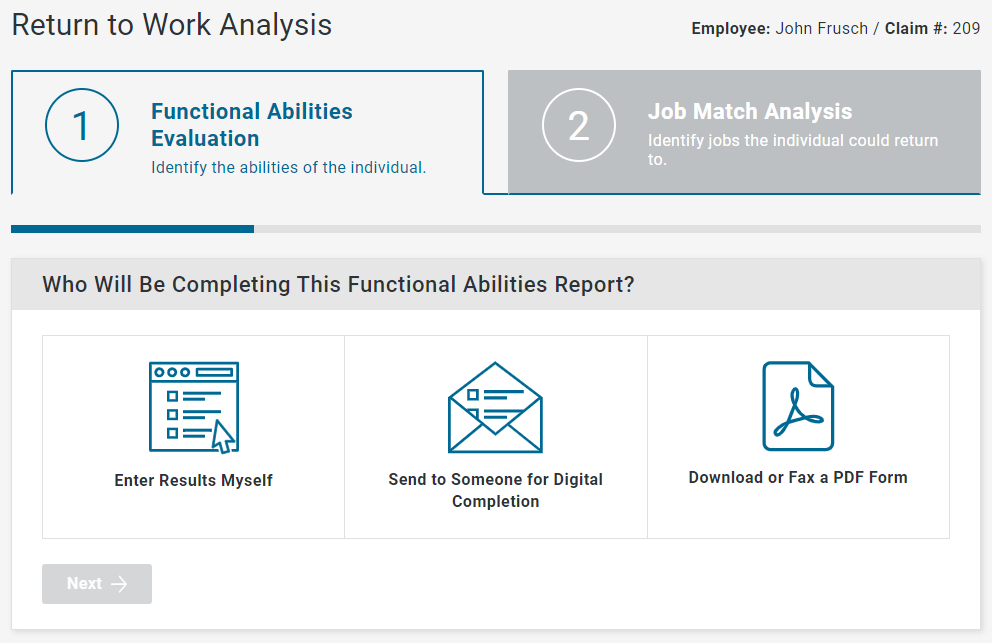Click the "Return to Work Analysis" page heading
The height and width of the screenshot is (643, 992).
[172, 25]
